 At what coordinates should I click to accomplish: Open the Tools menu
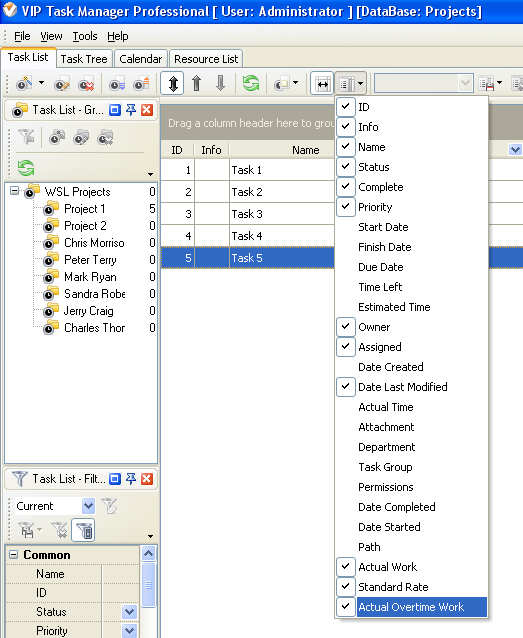click(85, 37)
